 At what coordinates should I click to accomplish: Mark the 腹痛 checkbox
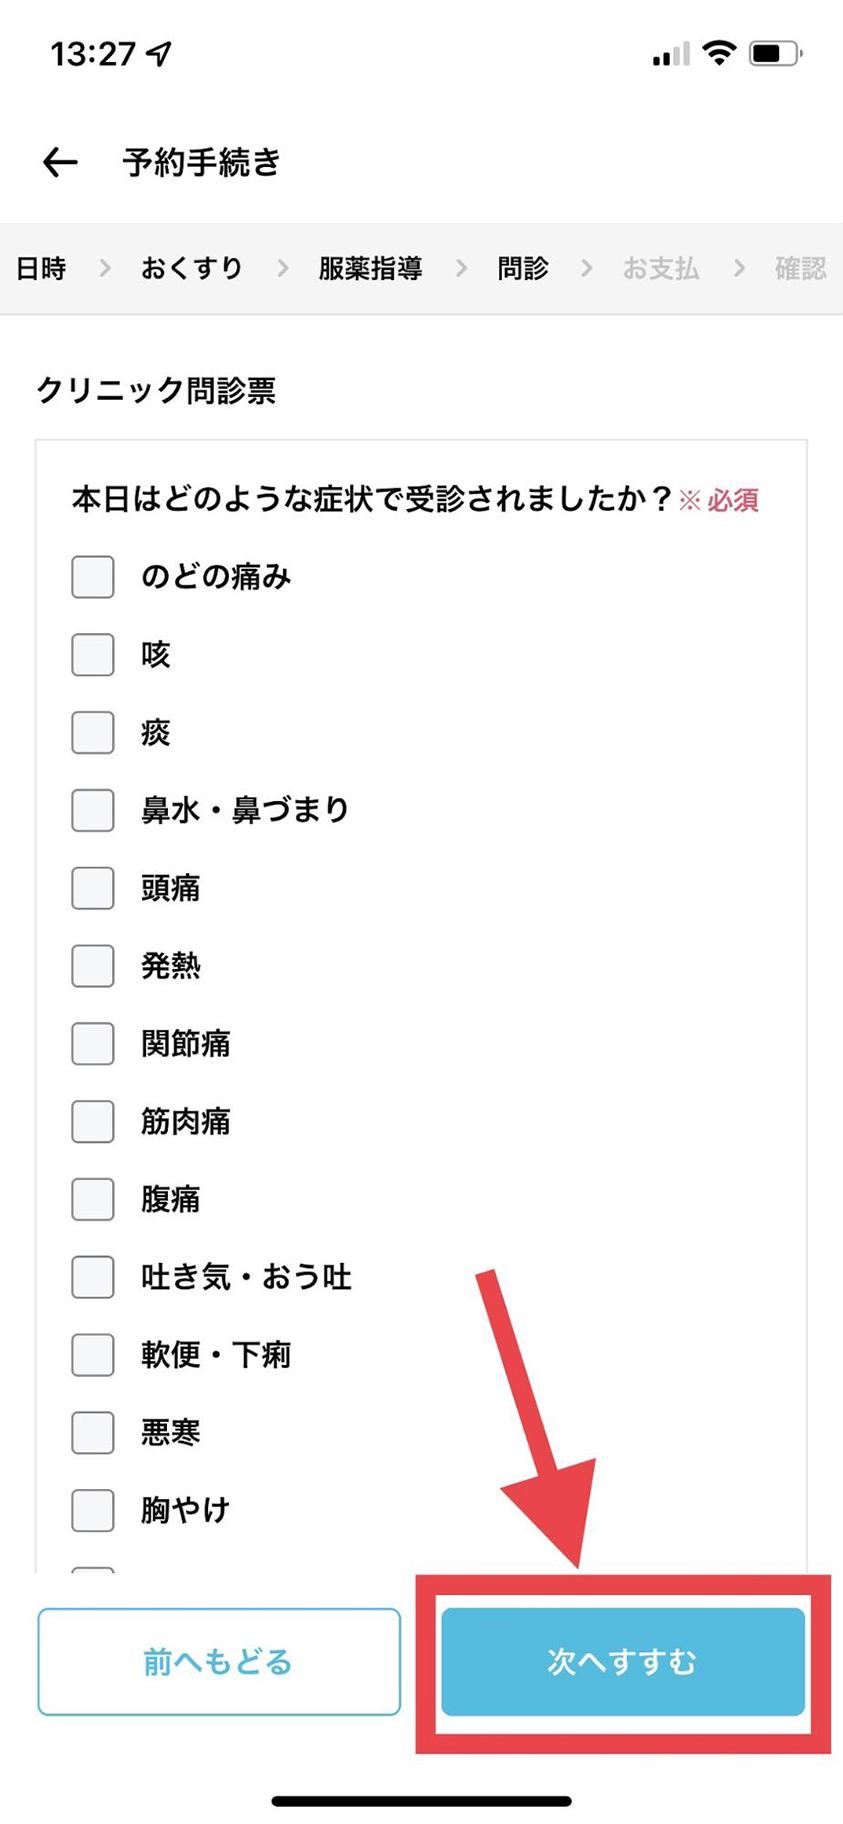[x=93, y=1199]
